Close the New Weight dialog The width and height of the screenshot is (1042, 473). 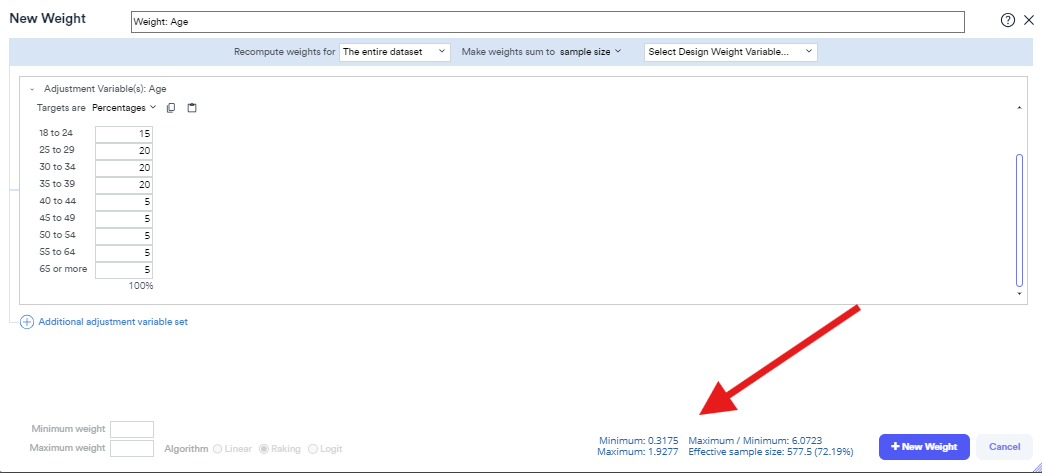tap(1028, 20)
